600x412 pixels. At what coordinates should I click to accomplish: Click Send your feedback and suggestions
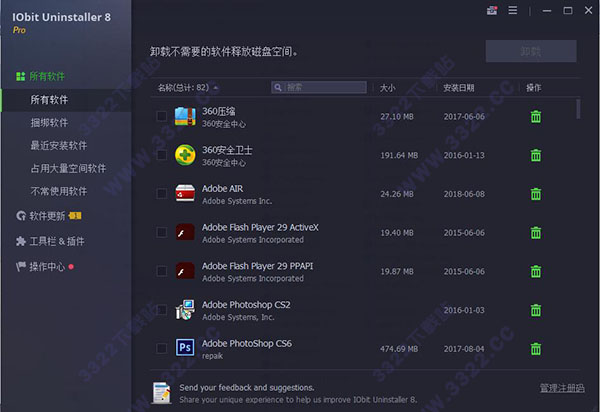tap(246, 388)
